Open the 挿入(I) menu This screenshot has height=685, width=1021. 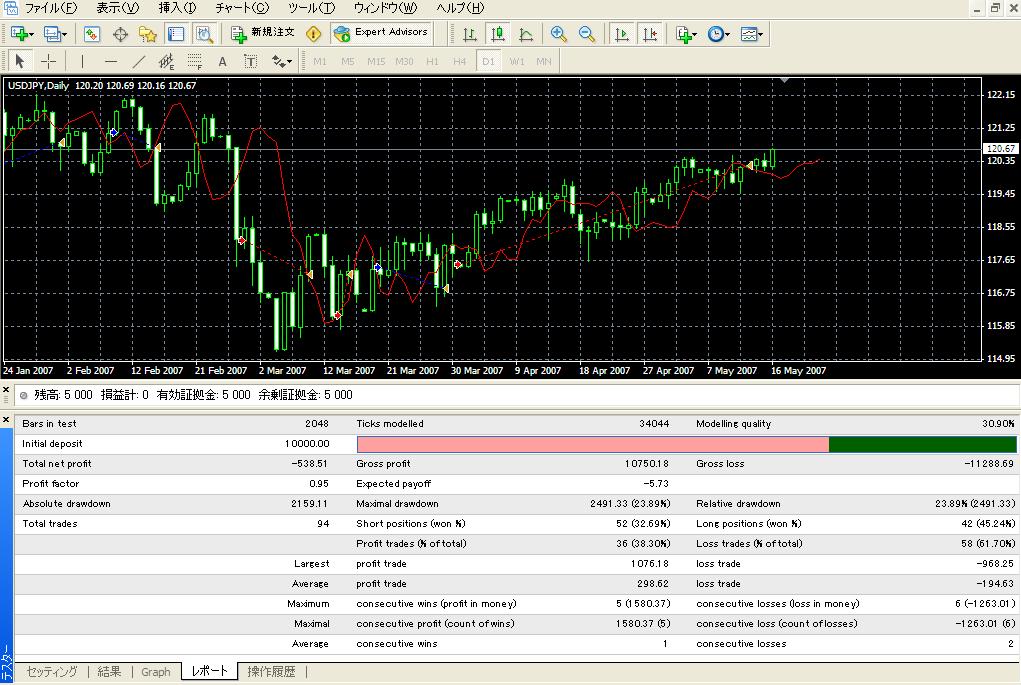177,8
